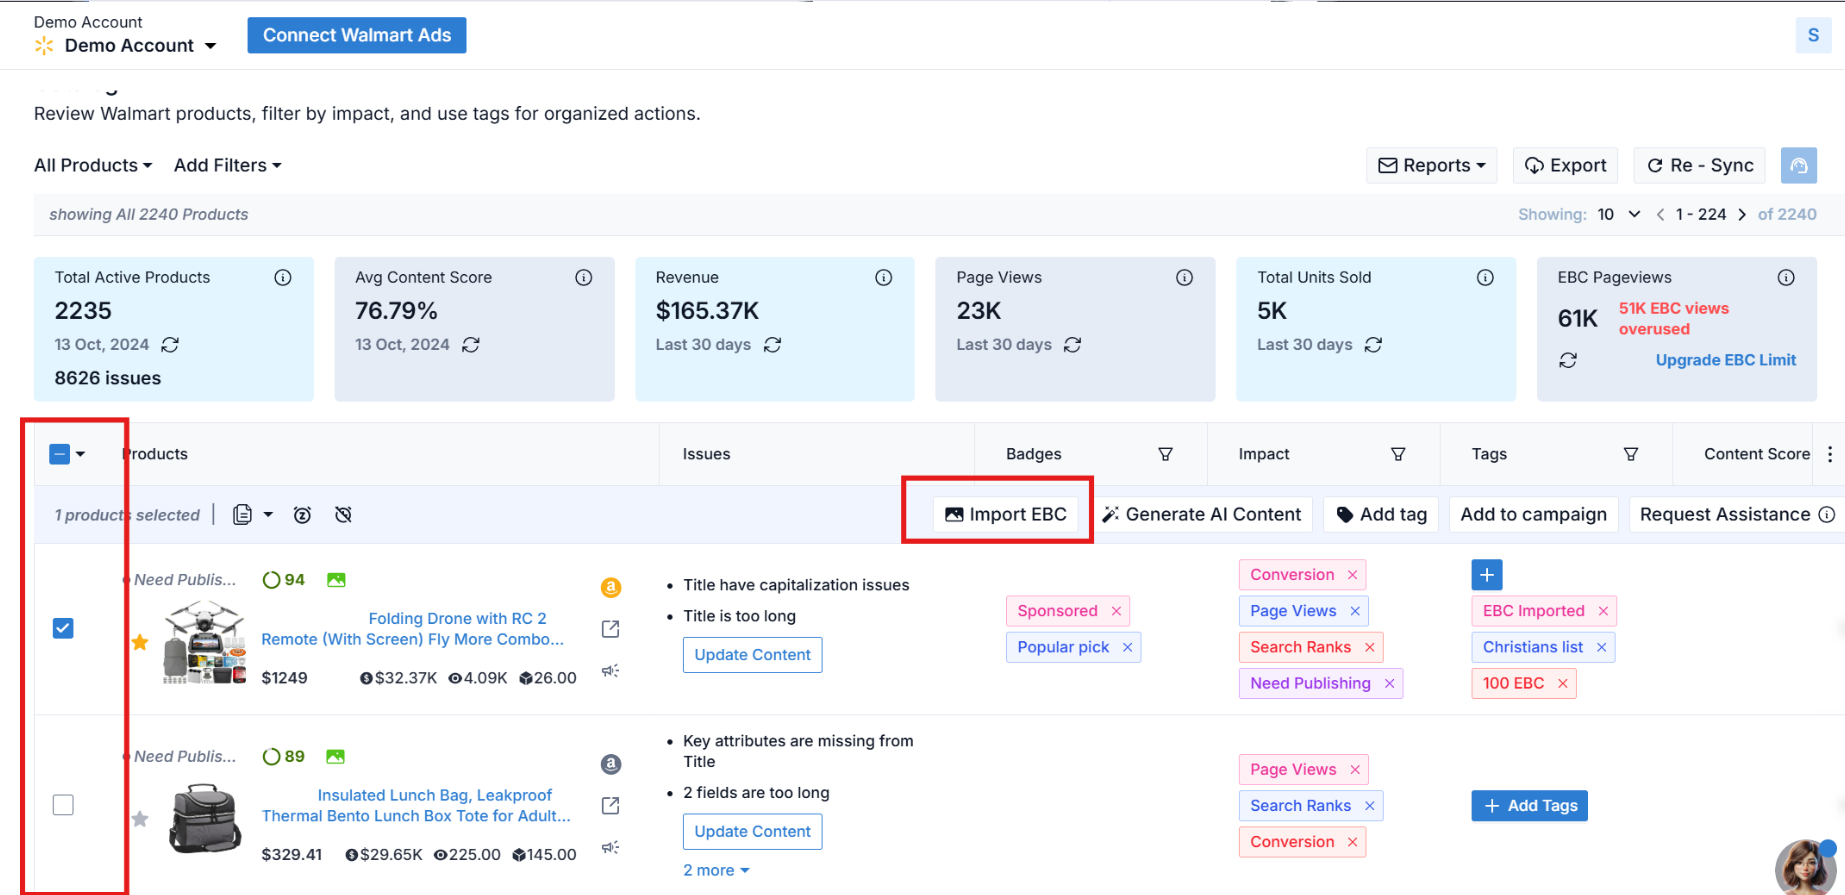Expand the Add Filters dropdown
The height and width of the screenshot is (895, 1845).
pyautogui.click(x=228, y=165)
